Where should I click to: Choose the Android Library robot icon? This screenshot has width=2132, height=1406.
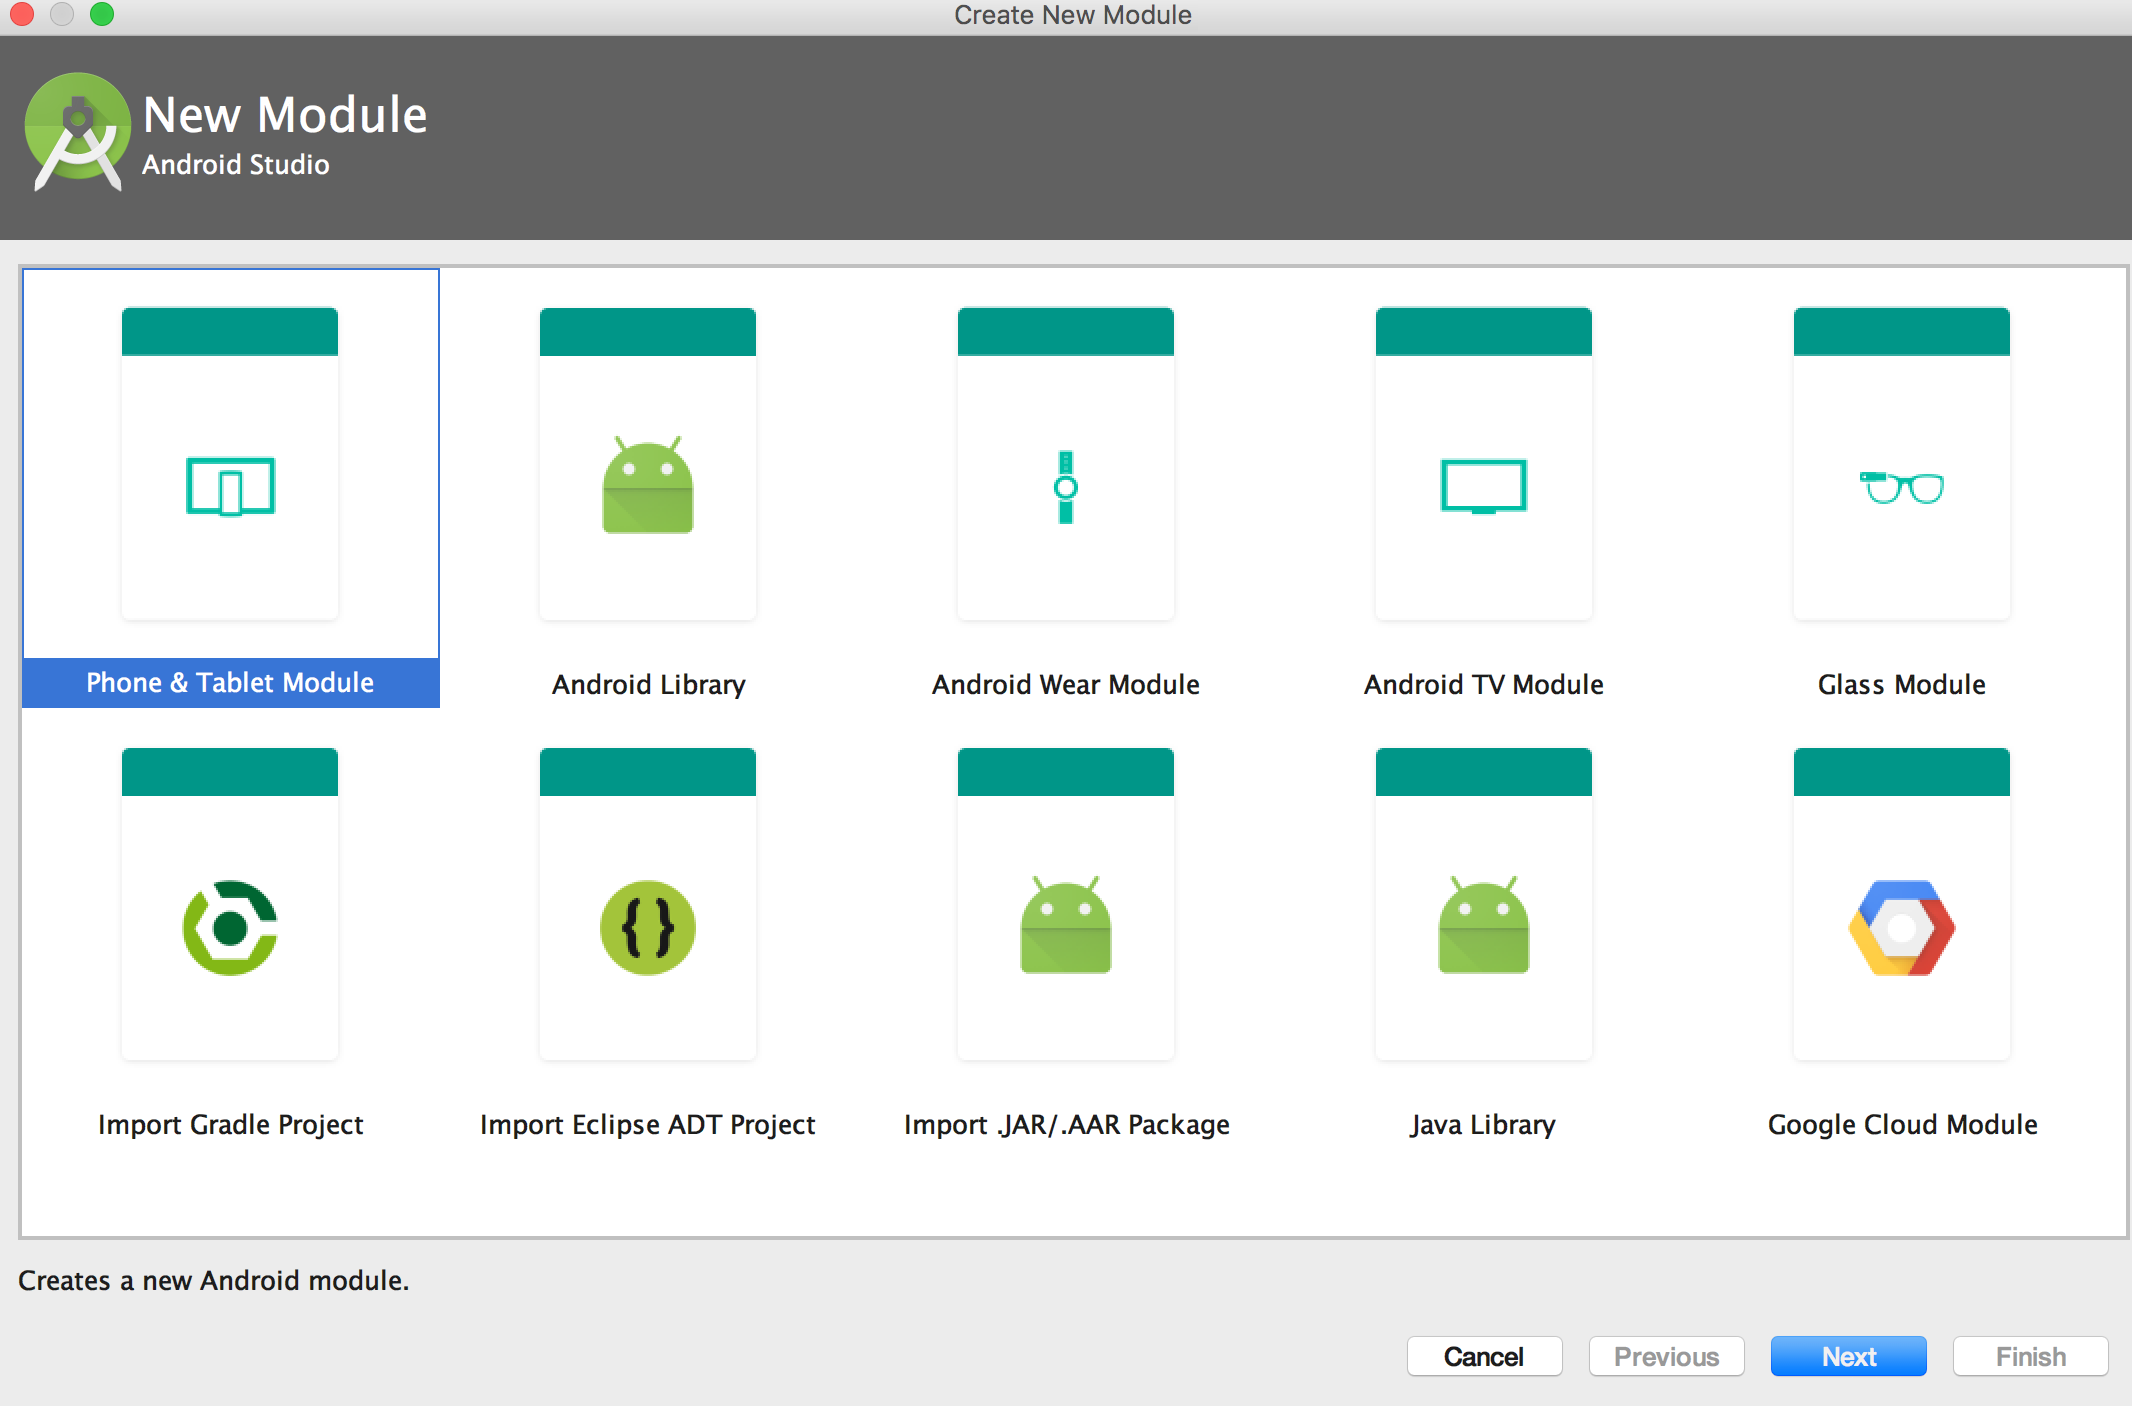(x=648, y=485)
